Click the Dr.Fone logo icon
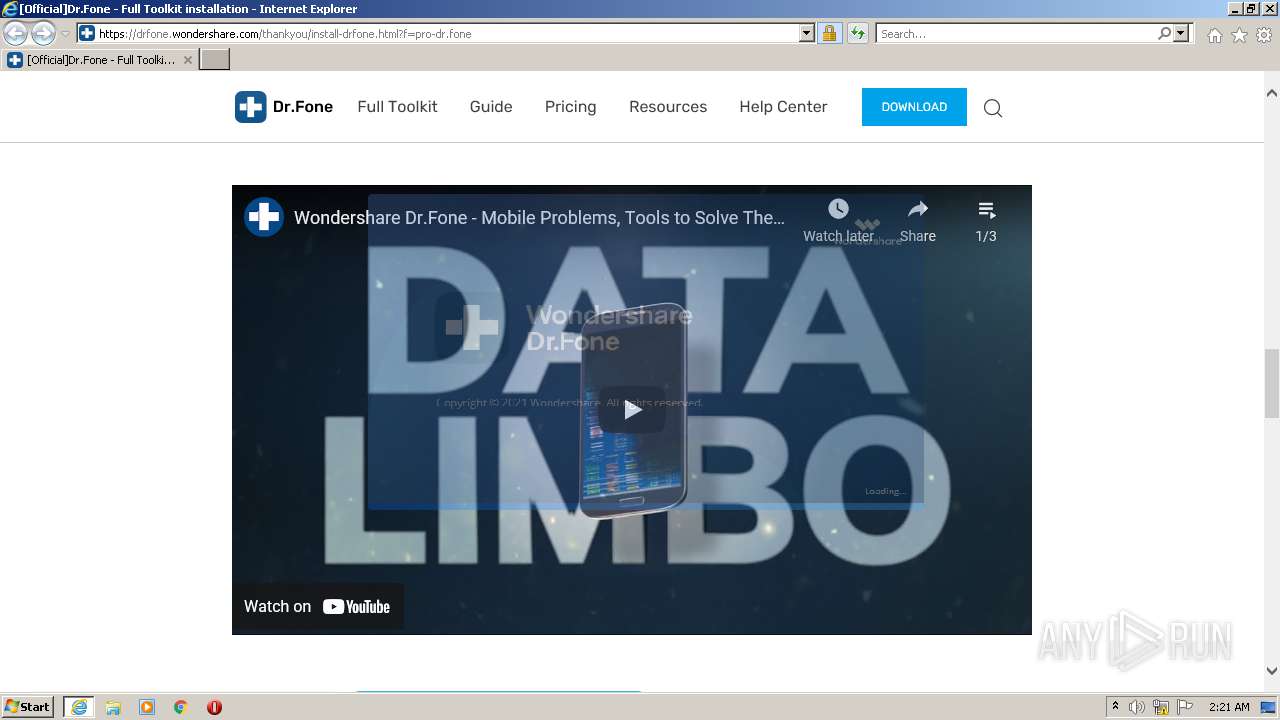The width and height of the screenshot is (1280, 720). point(250,107)
